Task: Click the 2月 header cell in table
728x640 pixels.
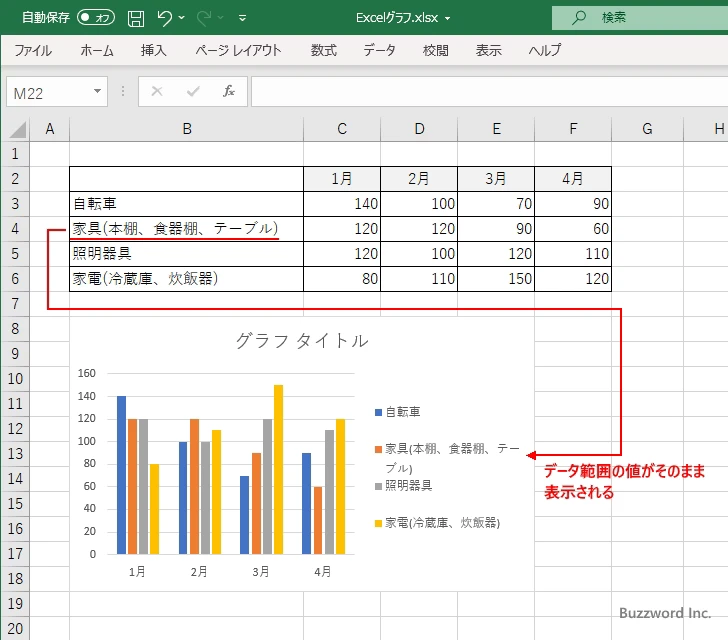Action: tap(419, 179)
